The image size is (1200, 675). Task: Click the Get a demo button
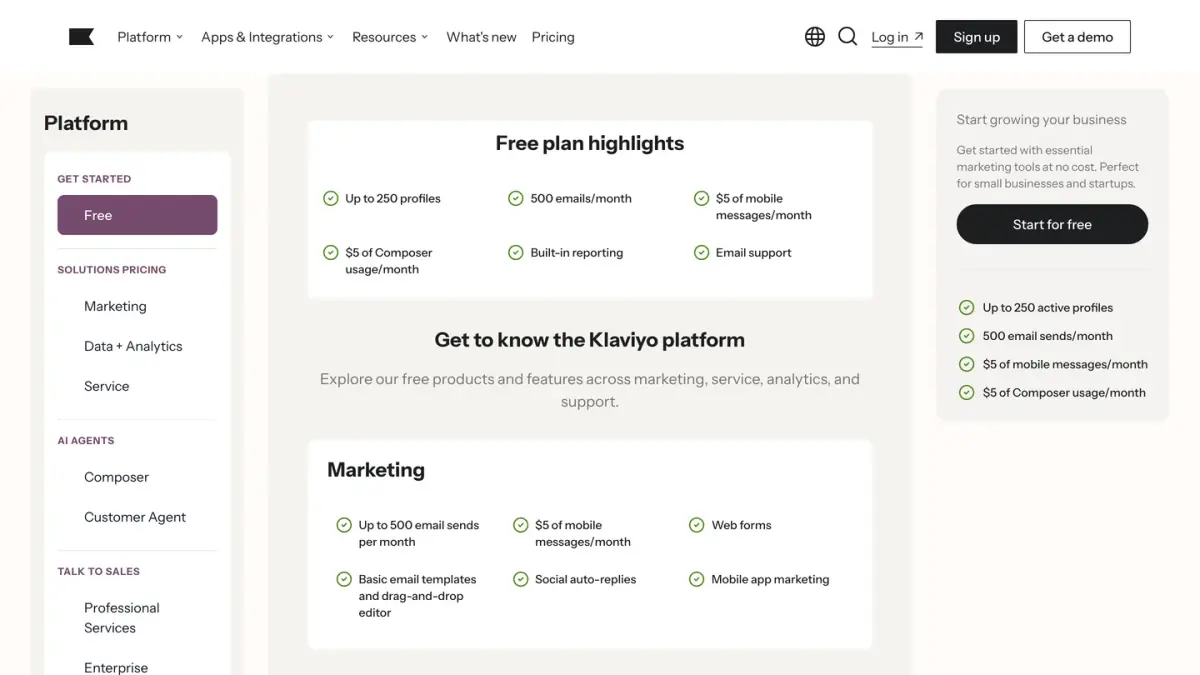tap(1077, 37)
